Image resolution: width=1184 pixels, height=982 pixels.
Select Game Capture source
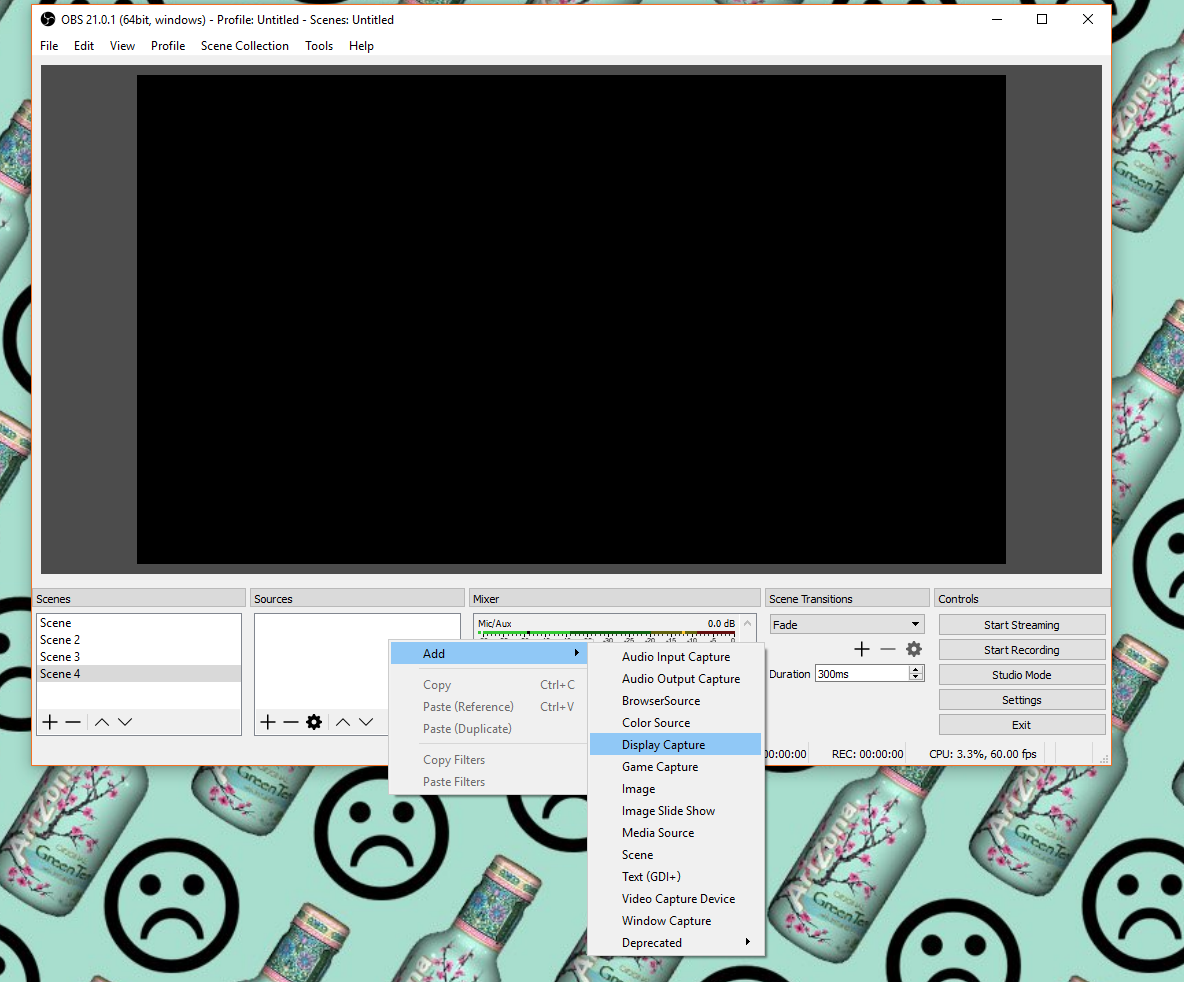click(x=676, y=767)
